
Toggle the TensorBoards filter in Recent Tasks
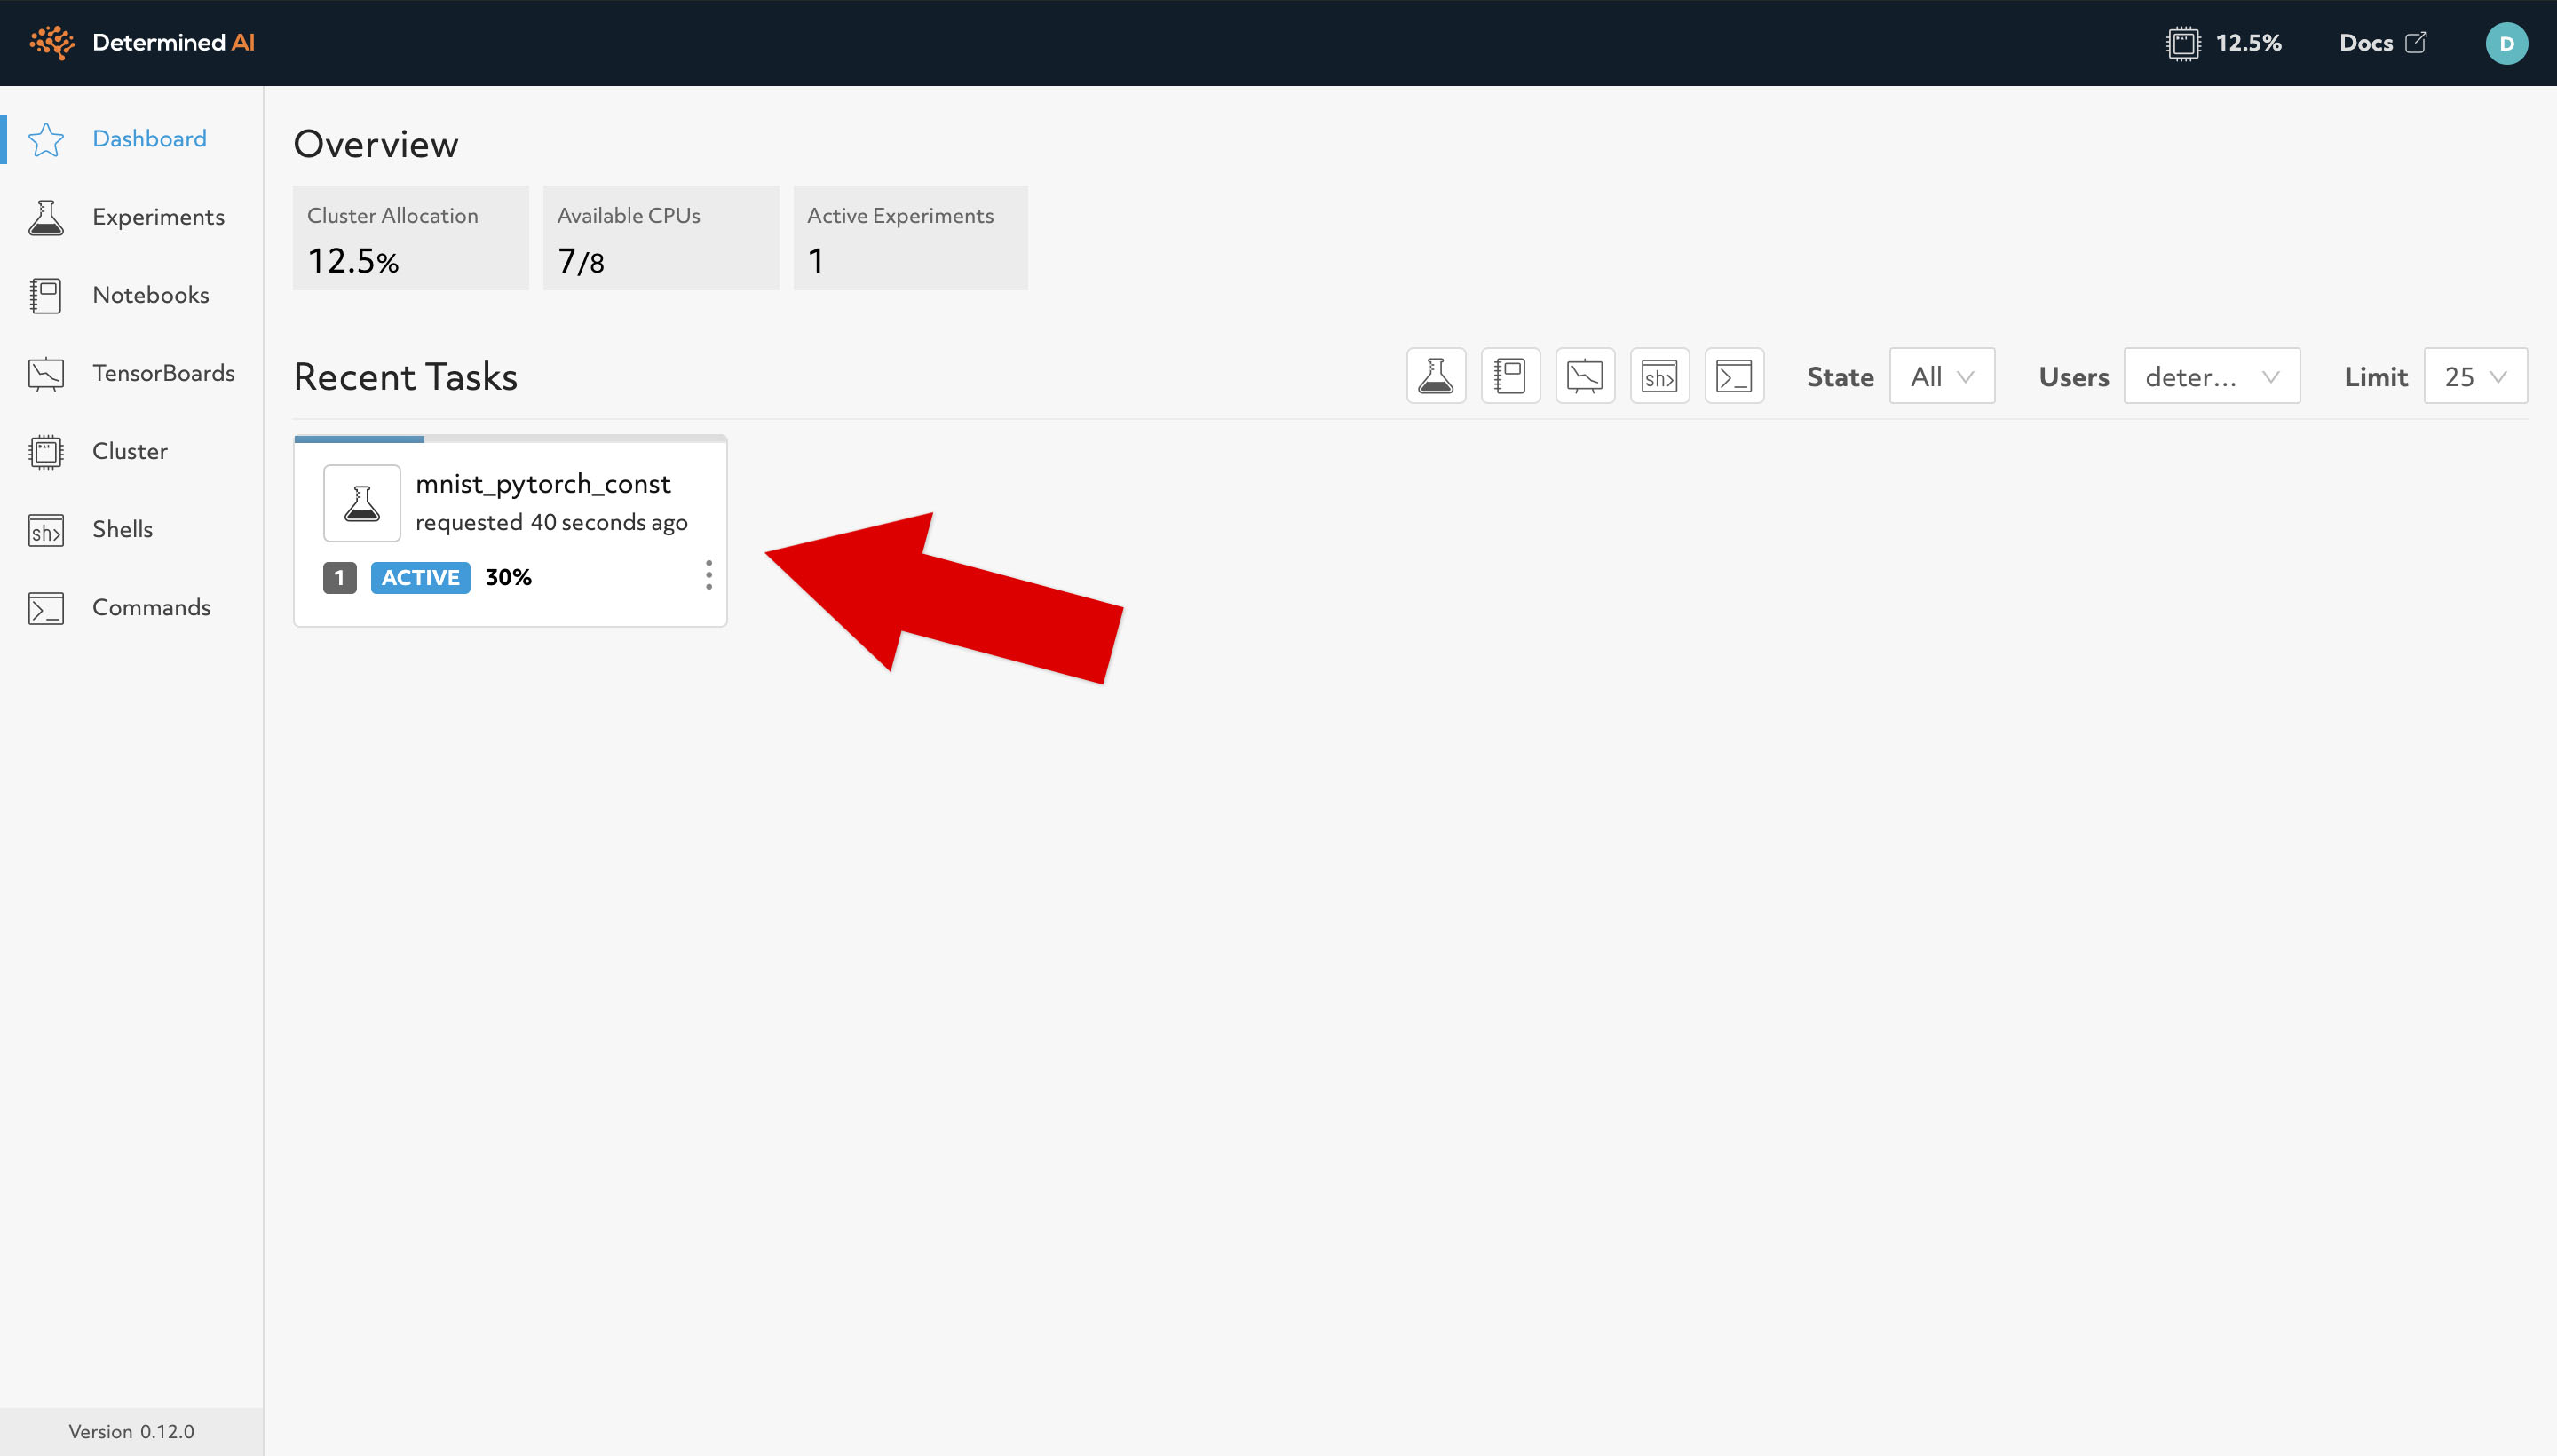(1585, 376)
